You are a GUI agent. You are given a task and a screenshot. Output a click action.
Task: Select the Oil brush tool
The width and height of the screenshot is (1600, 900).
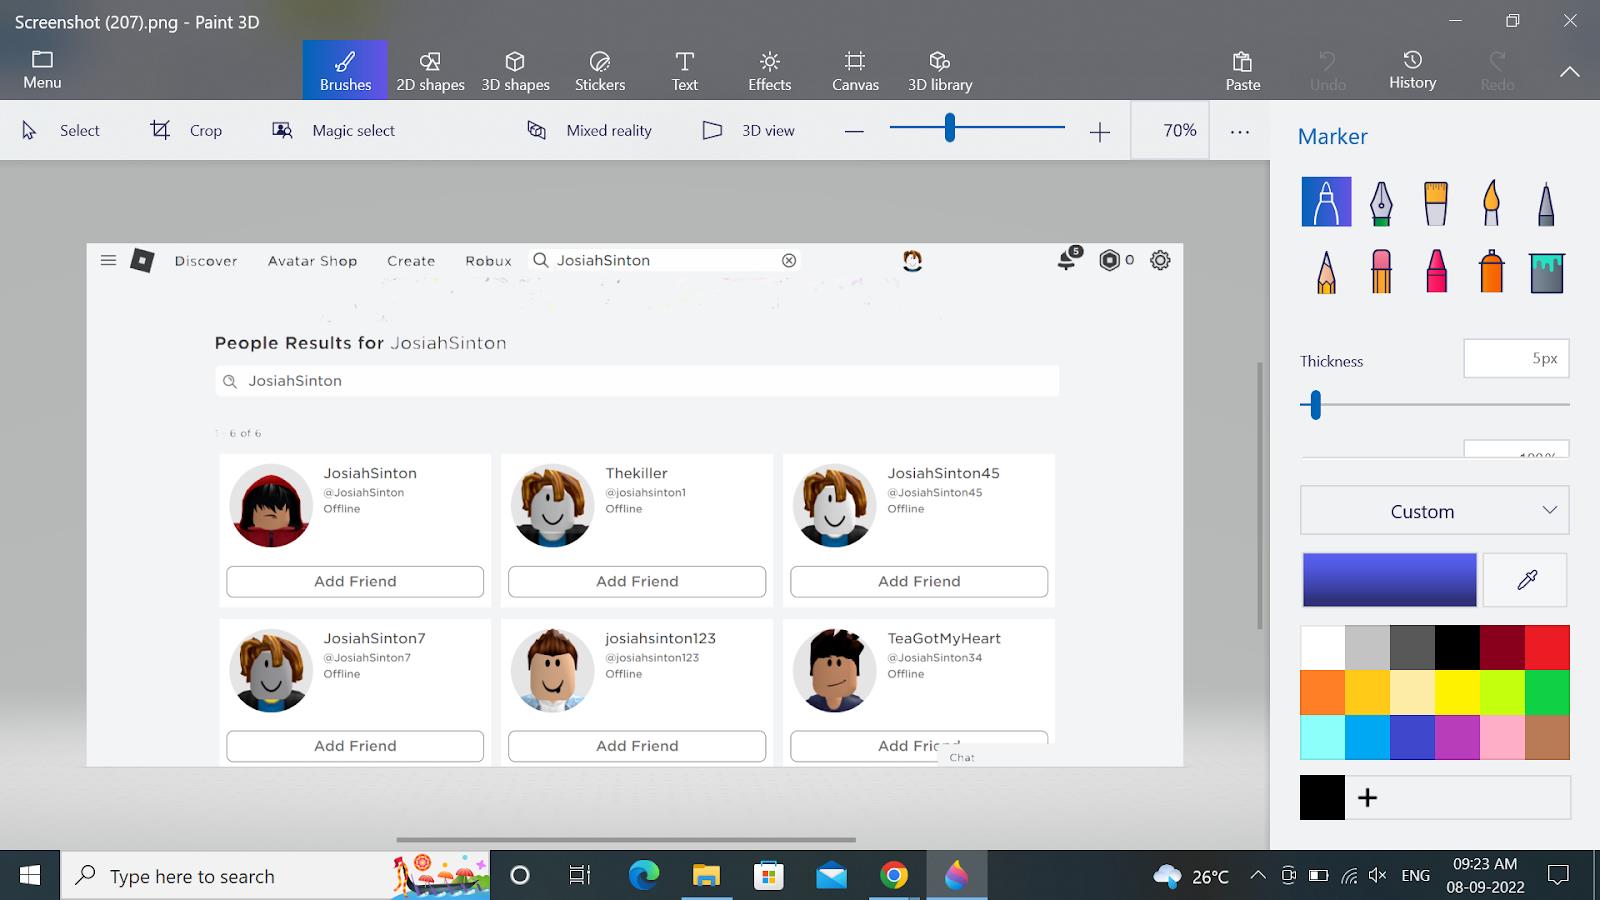(1436, 203)
